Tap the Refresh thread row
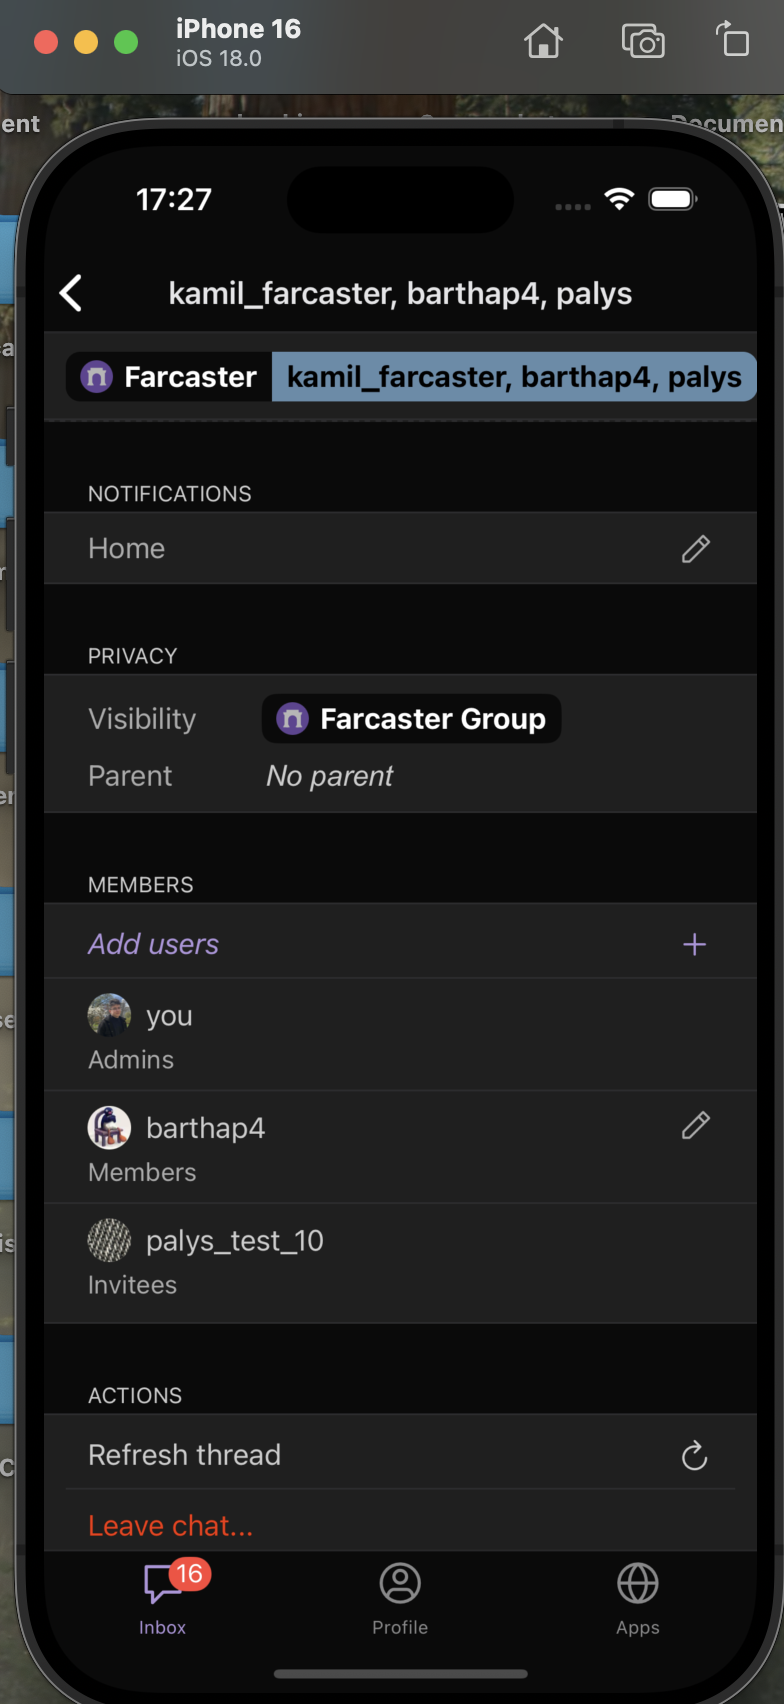This screenshot has height=1704, width=784. coord(184,1455)
